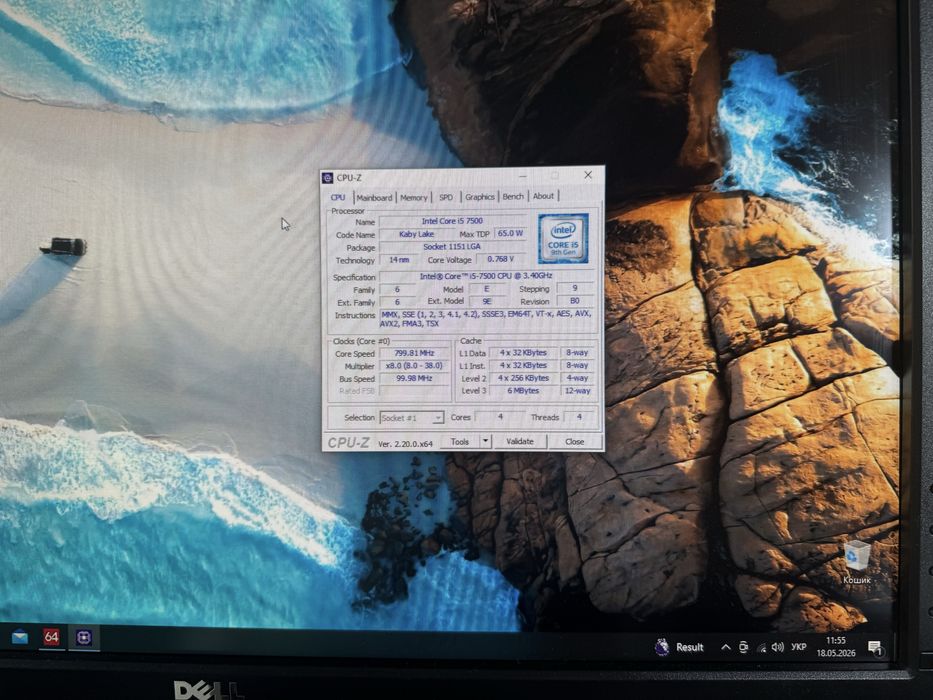Click the Revision value B0
The width and height of the screenshot is (933, 700).
click(575, 301)
